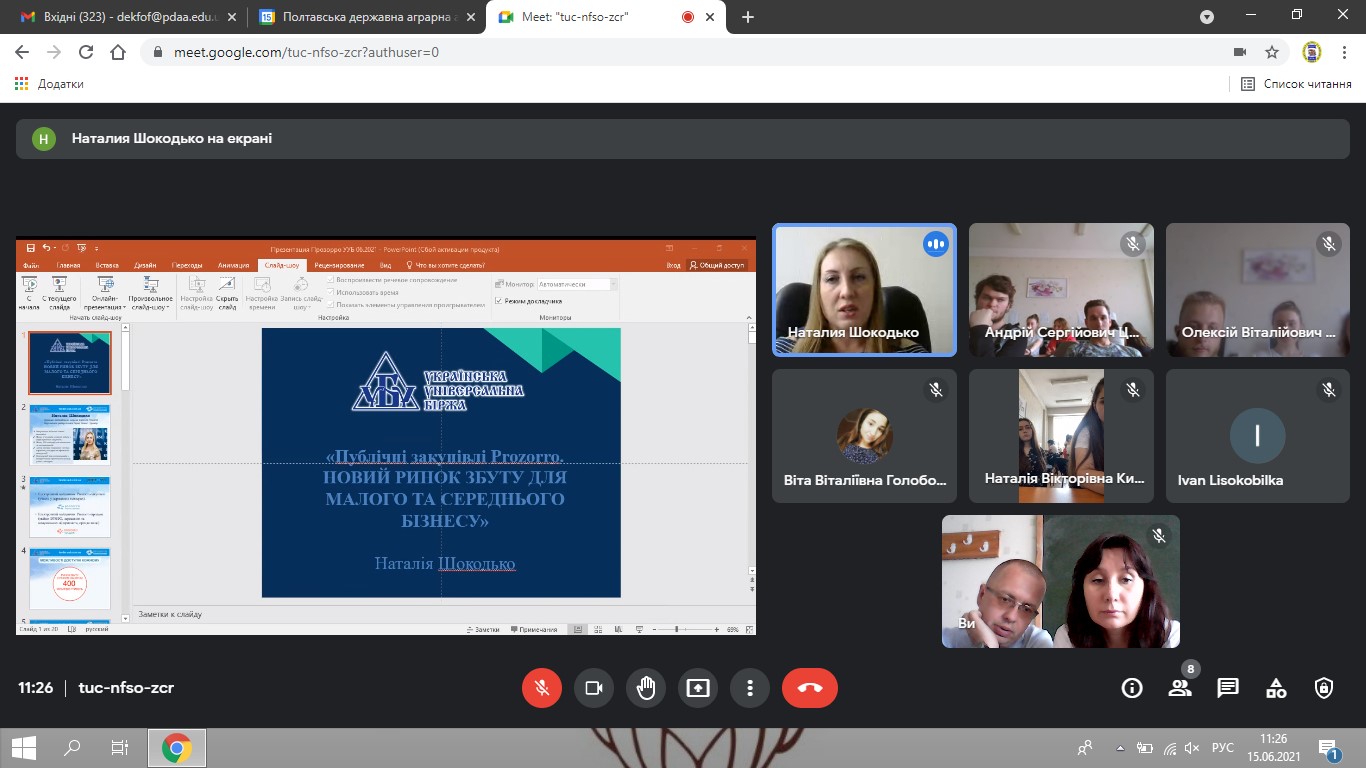This screenshot has height=768, width=1366.
Task: Click Chrome icon on the taskbar
Action: click(x=177, y=747)
